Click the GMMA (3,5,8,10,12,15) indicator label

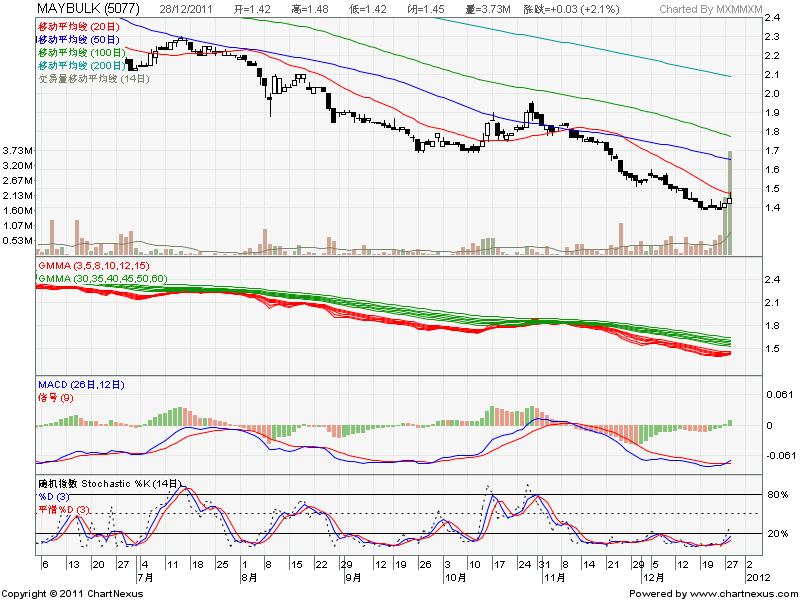point(93,265)
